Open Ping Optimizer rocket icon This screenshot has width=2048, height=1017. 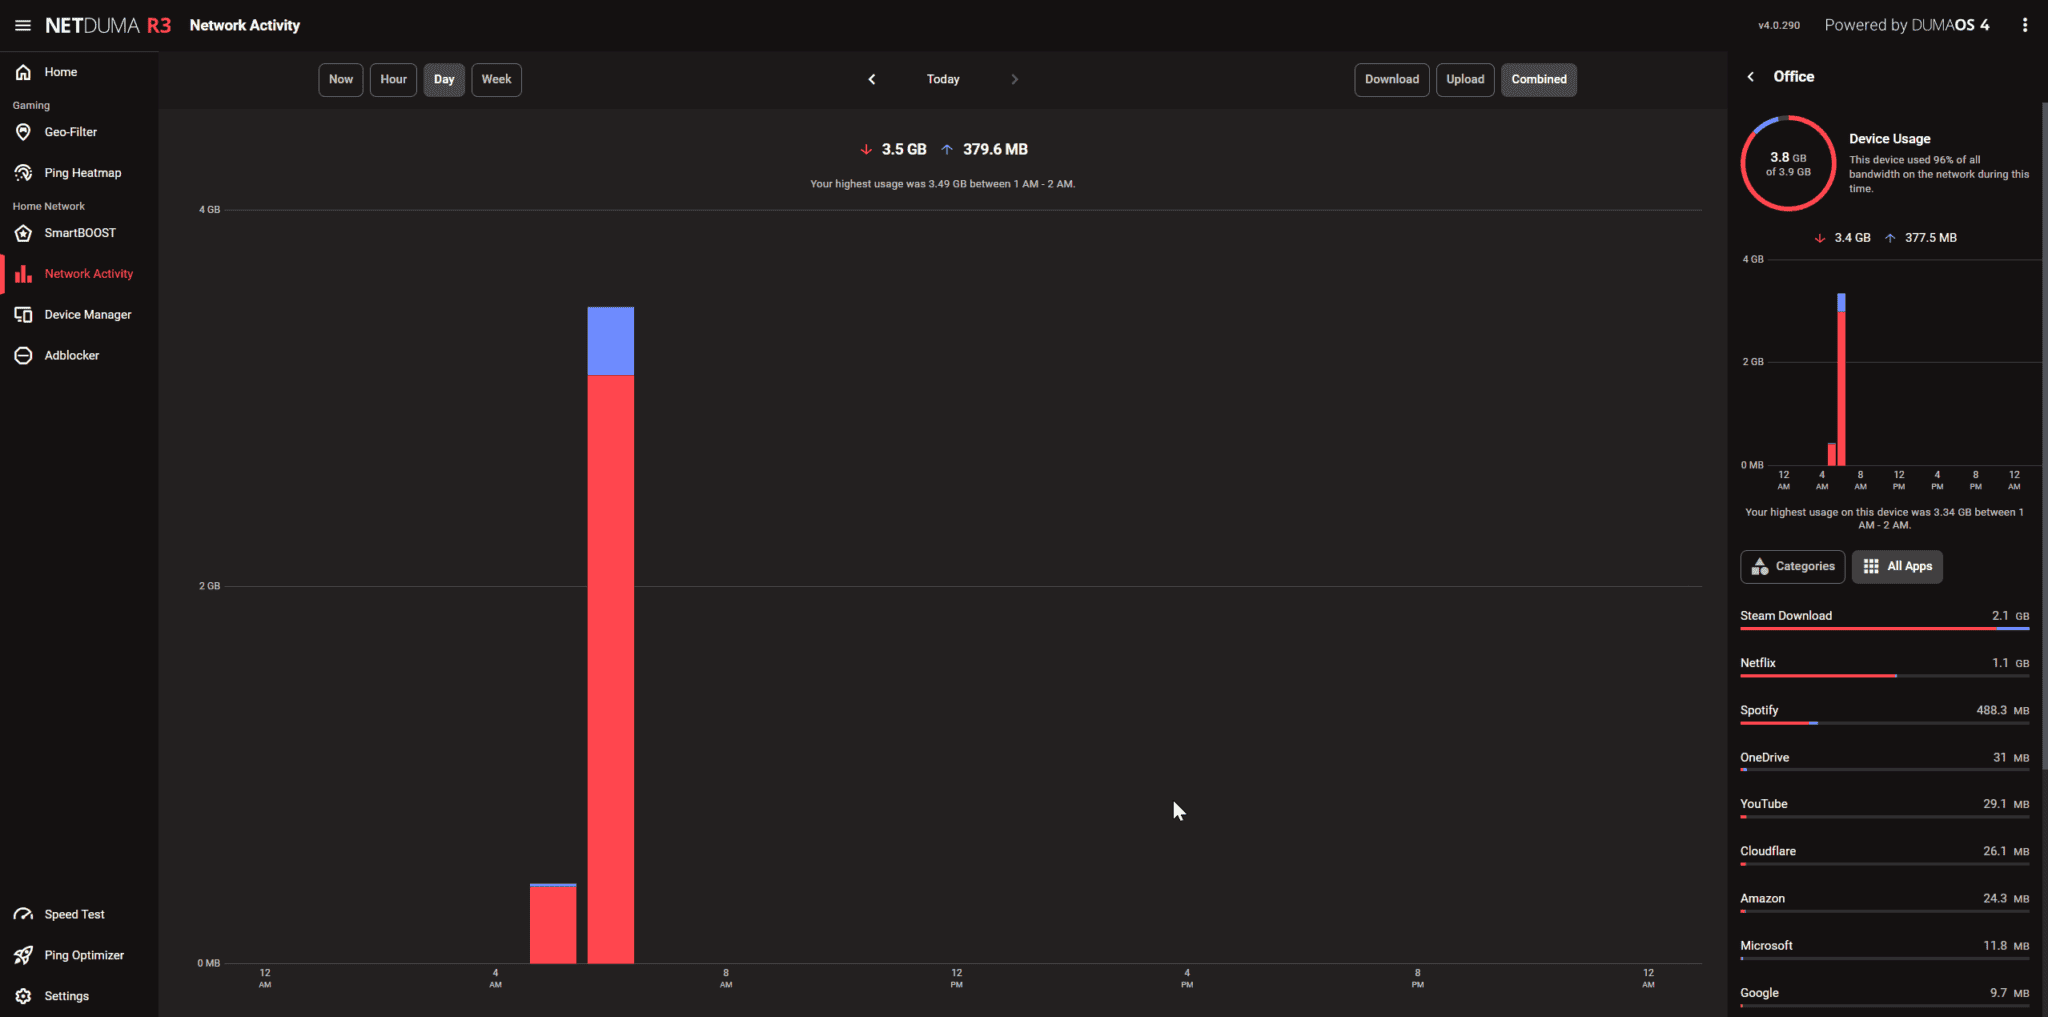point(23,956)
